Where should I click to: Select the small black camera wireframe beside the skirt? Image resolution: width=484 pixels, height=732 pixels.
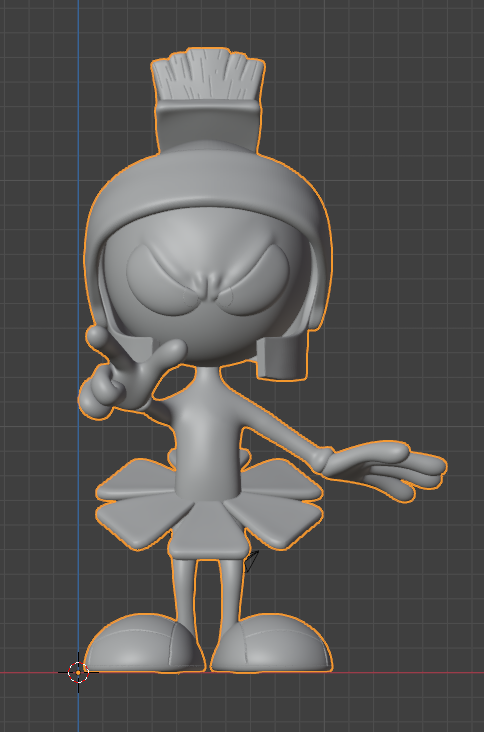click(x=251, y=561)
